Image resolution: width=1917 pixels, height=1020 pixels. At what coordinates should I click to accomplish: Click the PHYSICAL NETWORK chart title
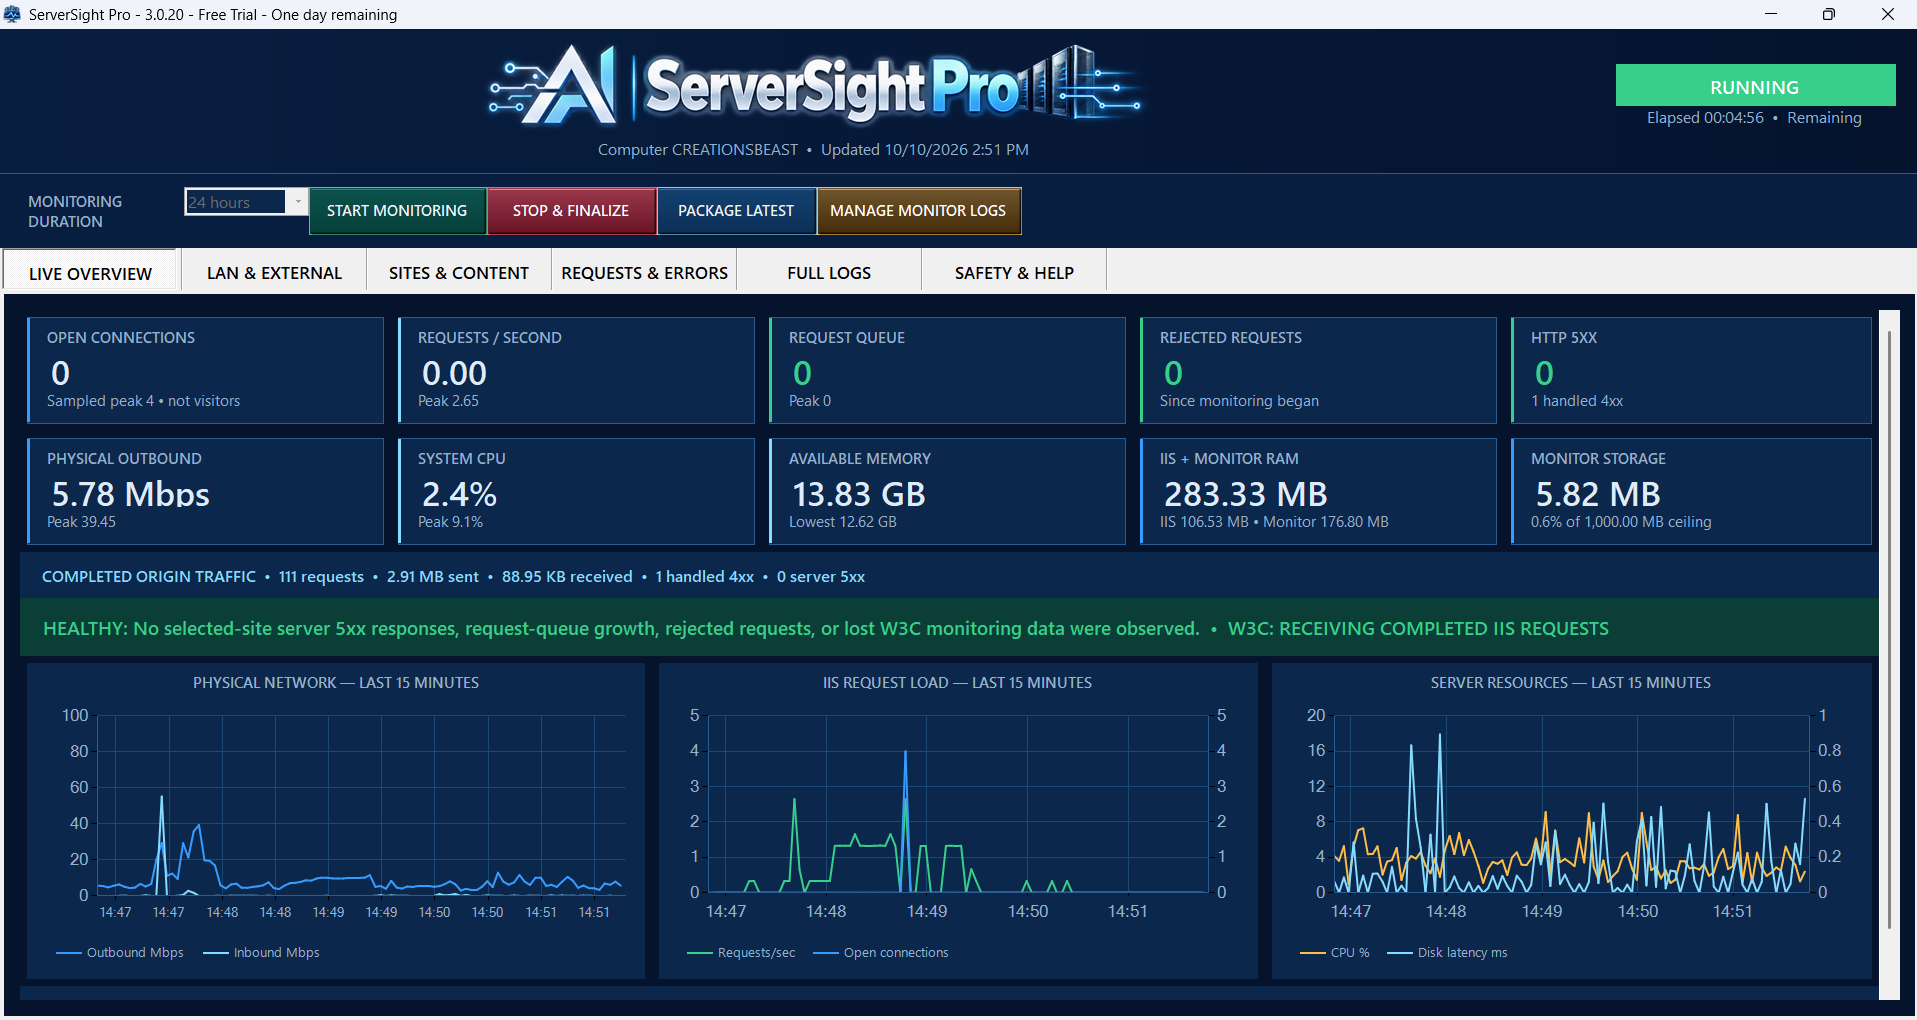click(336, 683)
